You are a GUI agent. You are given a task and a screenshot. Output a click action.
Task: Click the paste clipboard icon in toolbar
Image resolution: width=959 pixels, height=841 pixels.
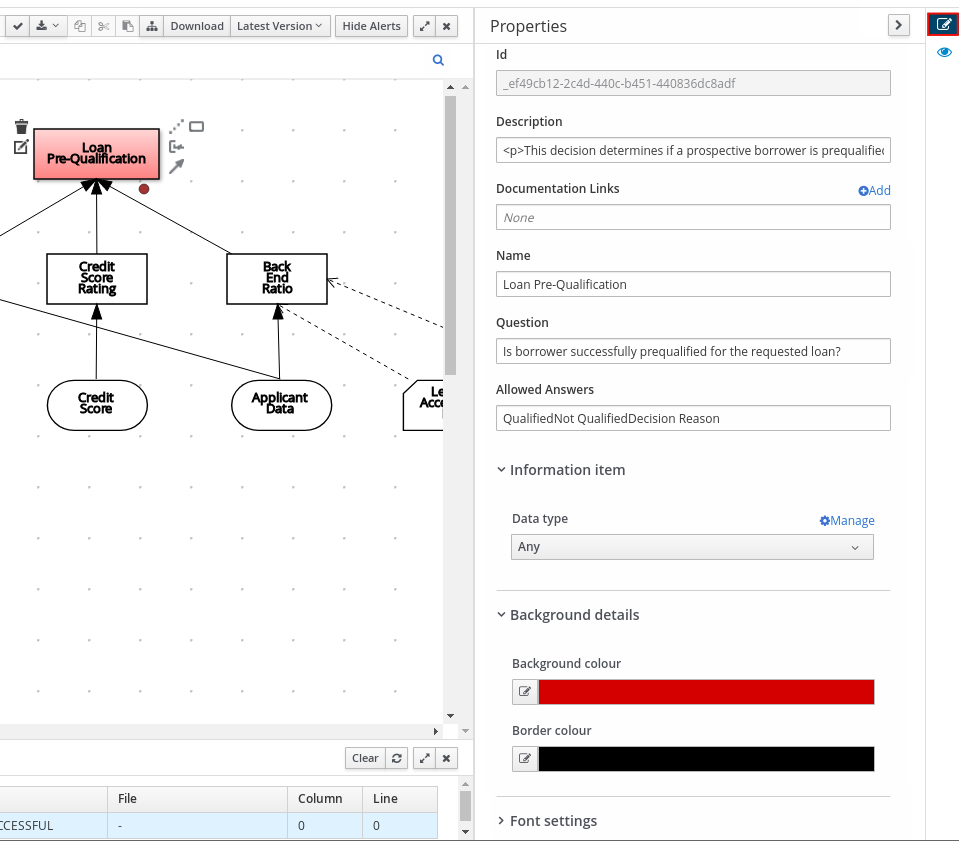tap(127, 26)
